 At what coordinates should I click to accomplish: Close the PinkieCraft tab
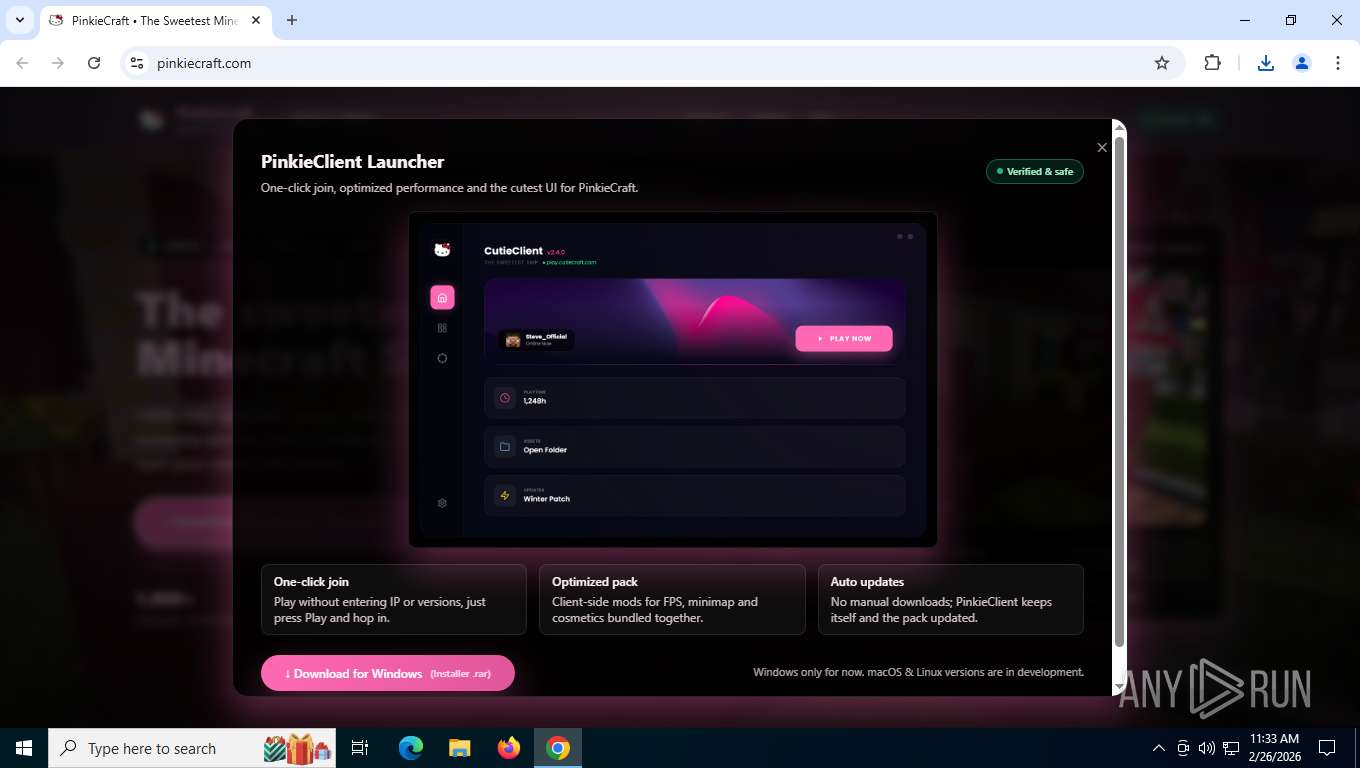[256, 20]
